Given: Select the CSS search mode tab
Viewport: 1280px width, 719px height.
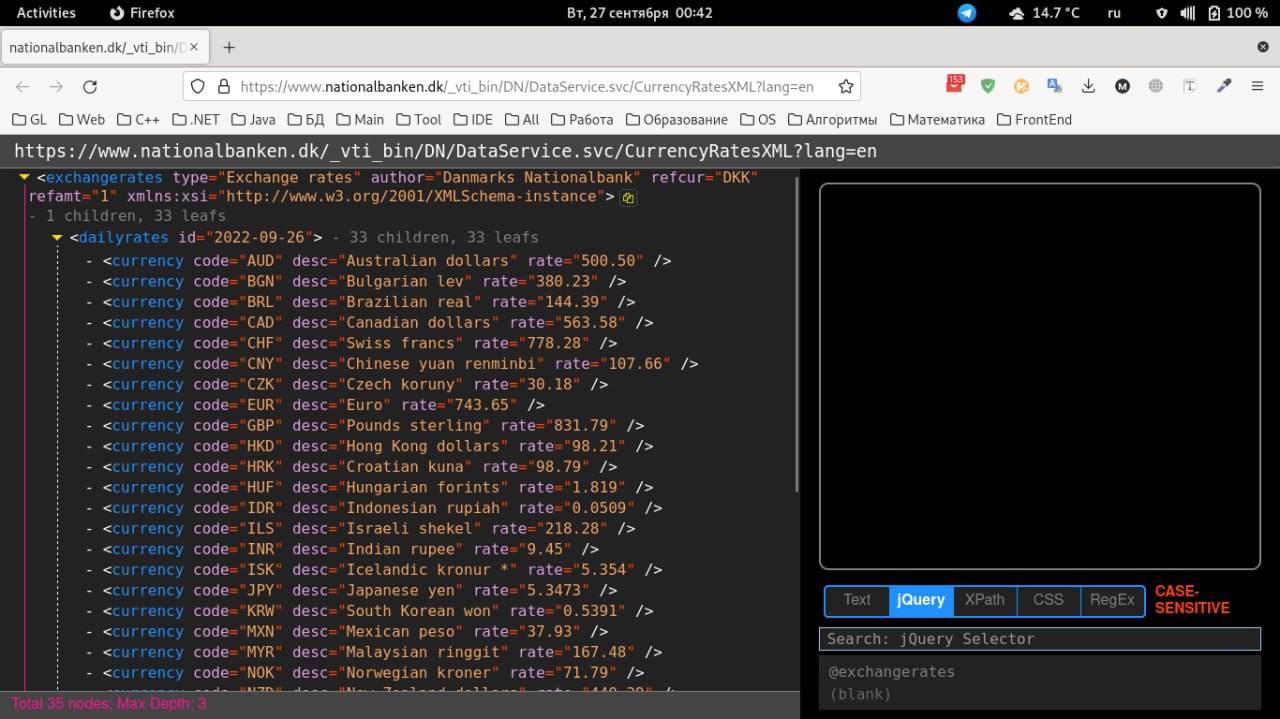Looking at the screenshot, I should coord(1048,600).
